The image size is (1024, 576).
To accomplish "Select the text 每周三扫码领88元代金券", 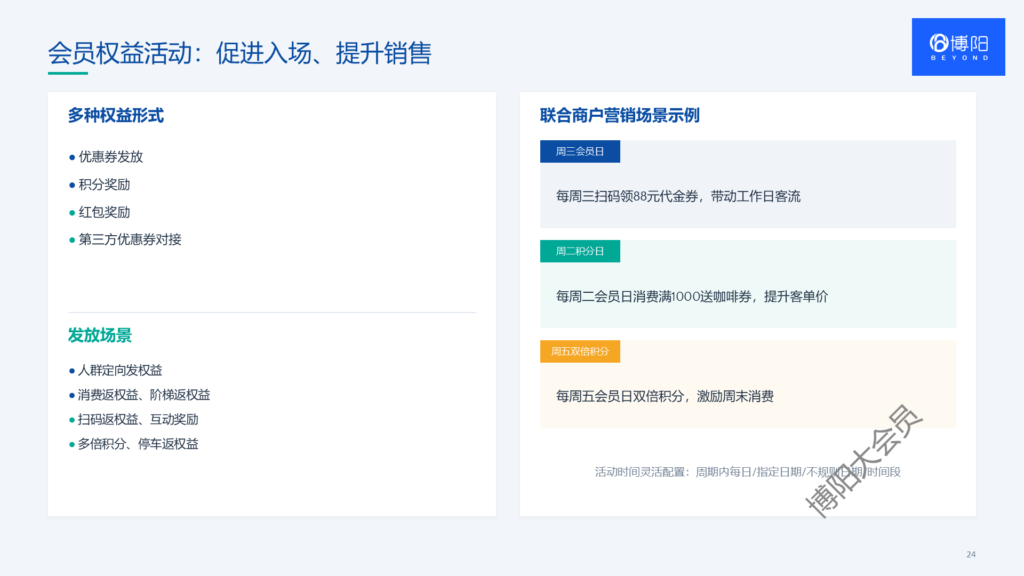I will point(627,197).
